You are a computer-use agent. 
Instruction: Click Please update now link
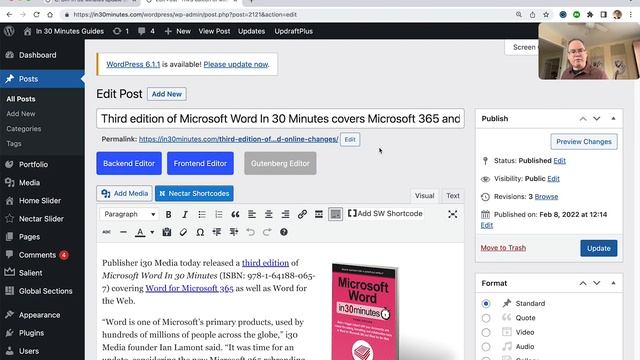click(x=236, y=64)
